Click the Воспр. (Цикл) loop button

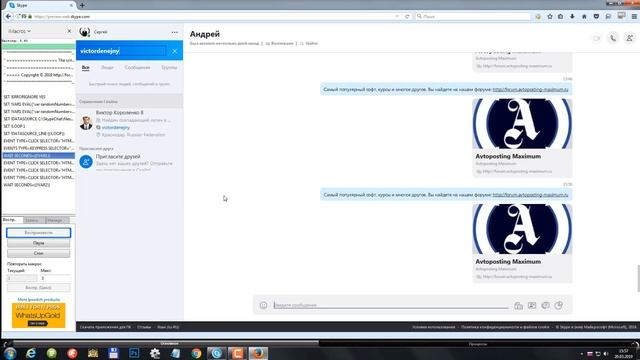point(39,288)
